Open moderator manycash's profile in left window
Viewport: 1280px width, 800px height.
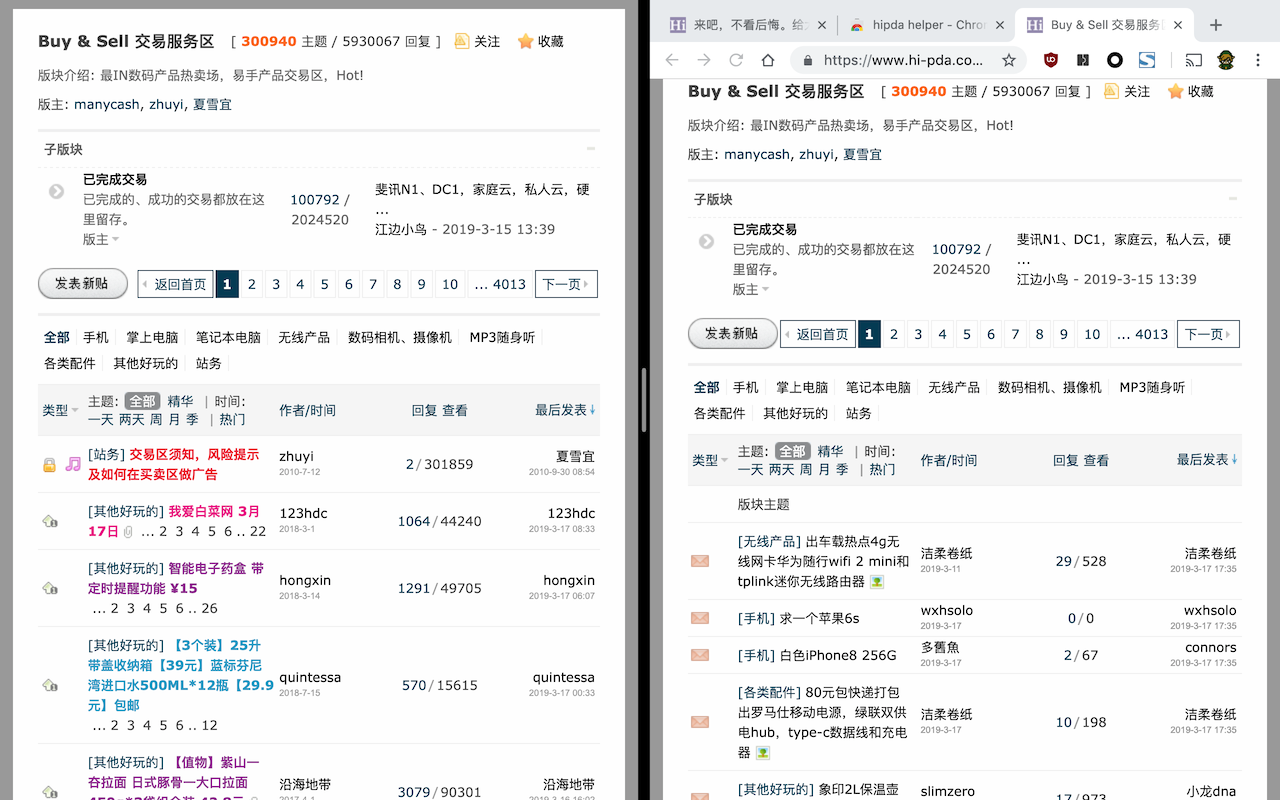click(107, 104)
